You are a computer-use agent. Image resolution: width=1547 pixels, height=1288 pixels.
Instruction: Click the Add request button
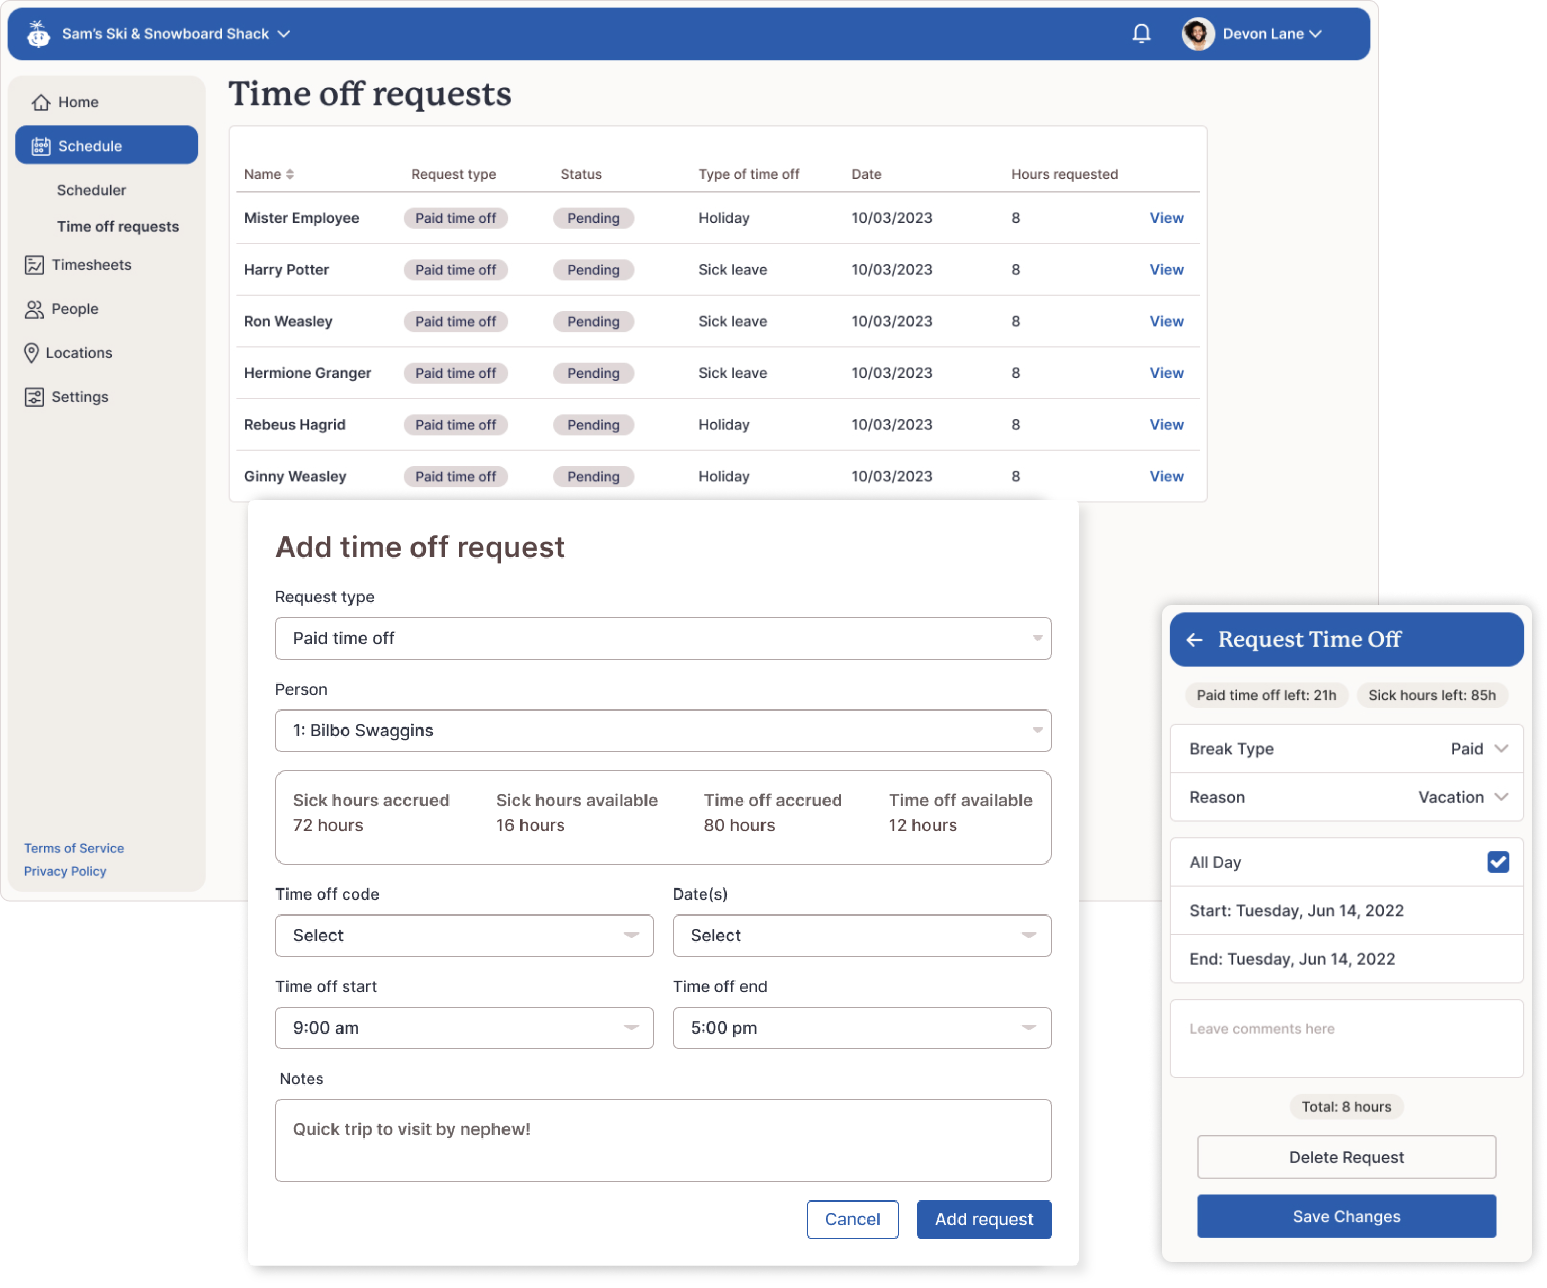click(x=984, y=1219)
